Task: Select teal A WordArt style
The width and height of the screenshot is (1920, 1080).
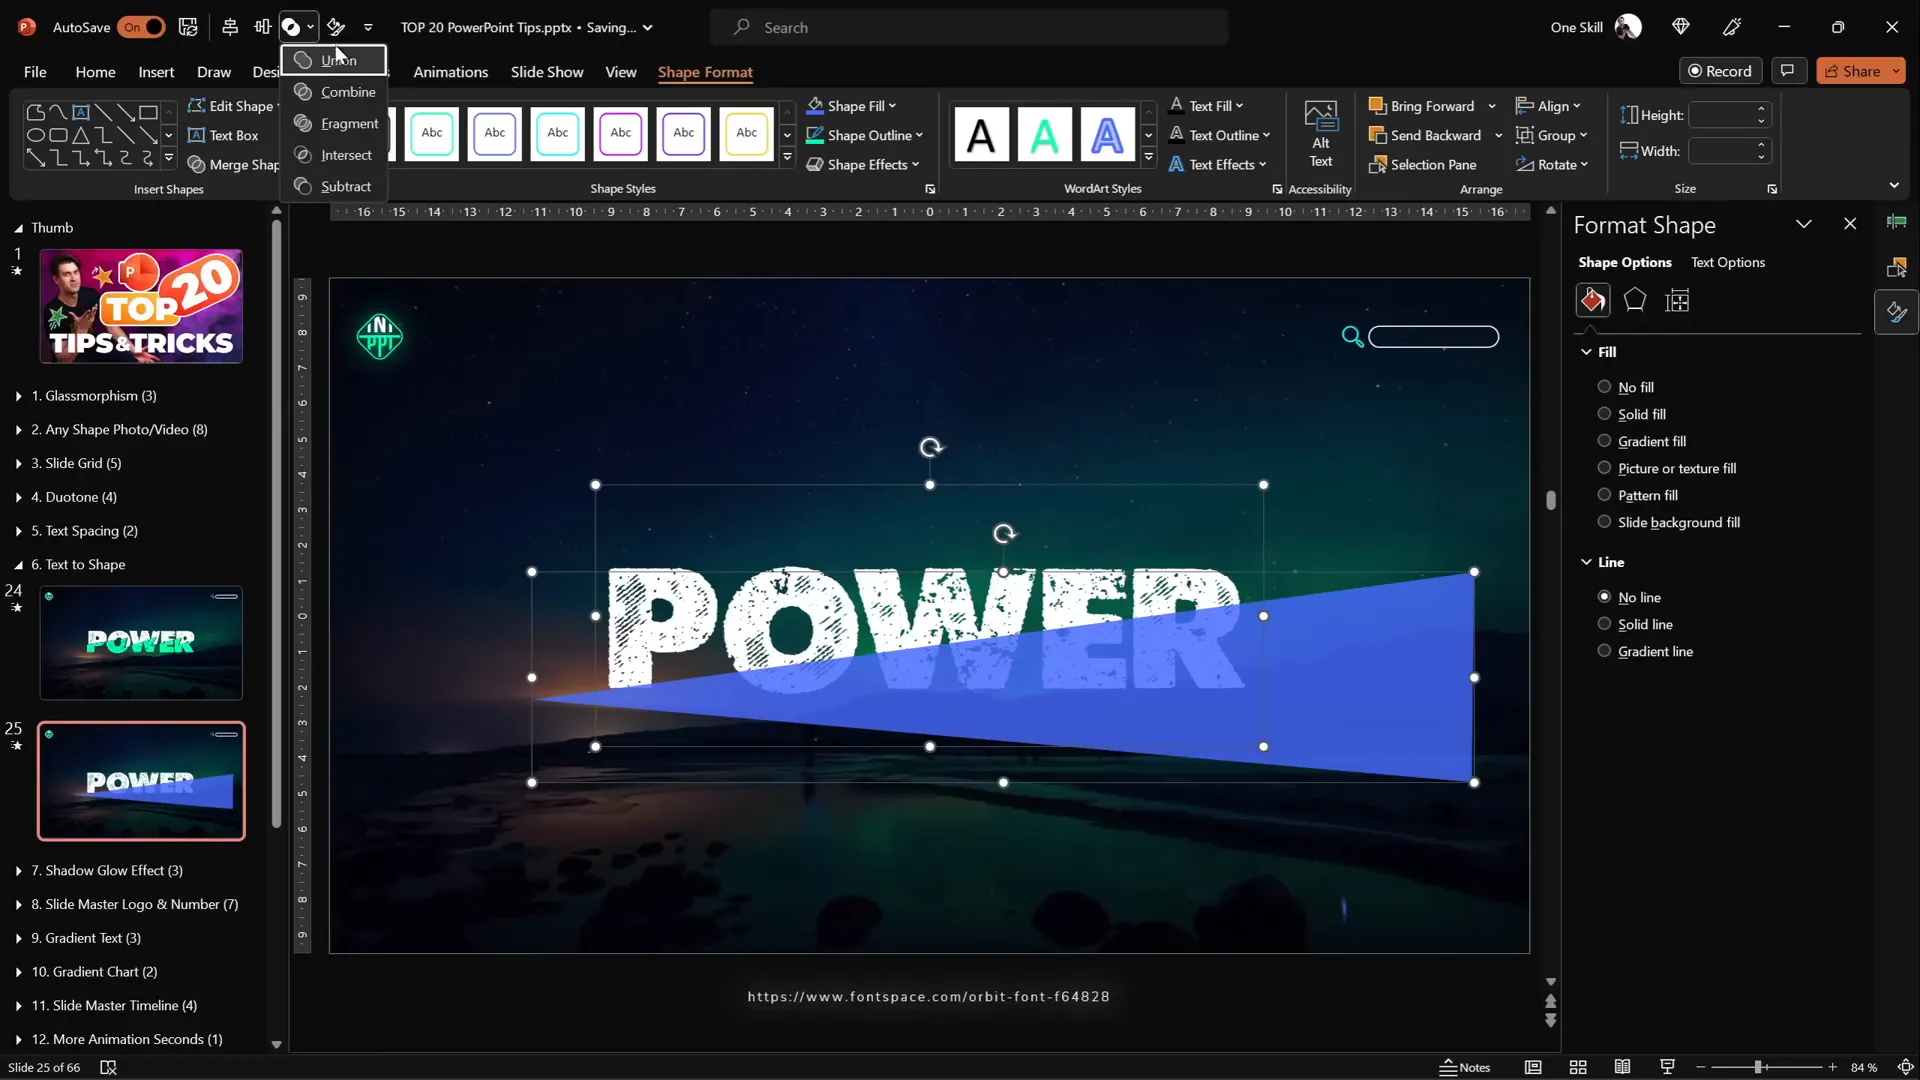Action: [x=1044, y=134]
